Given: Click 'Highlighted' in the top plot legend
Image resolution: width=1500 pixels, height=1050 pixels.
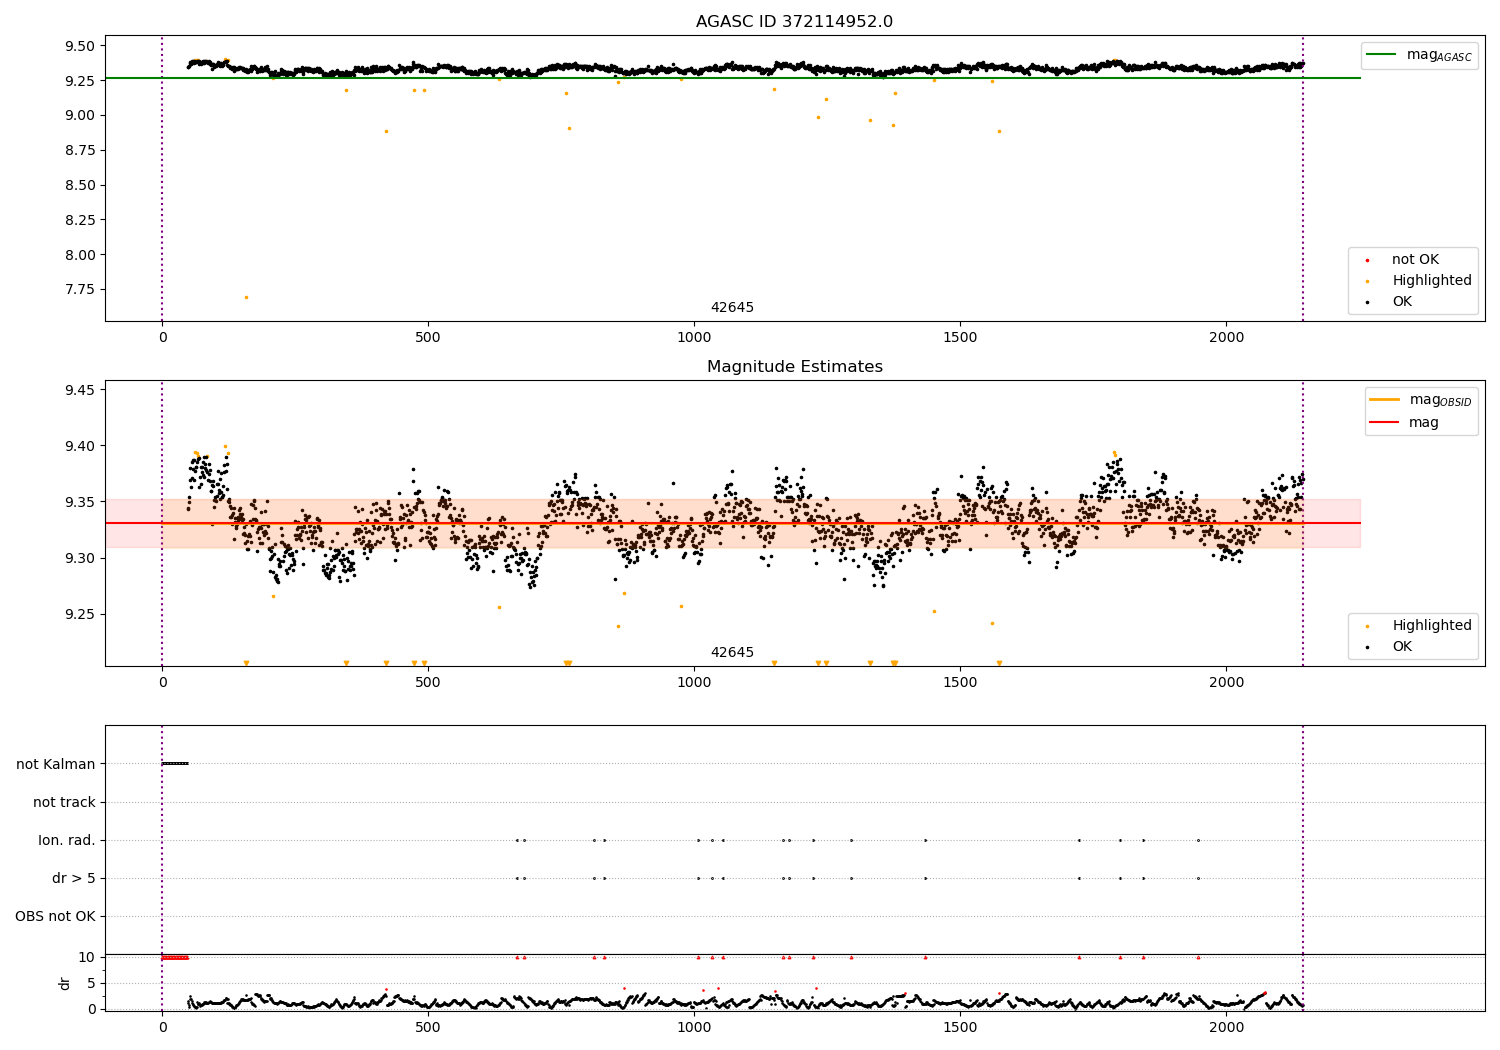Looking at the screenshot, I should (x=1432, y=281).
